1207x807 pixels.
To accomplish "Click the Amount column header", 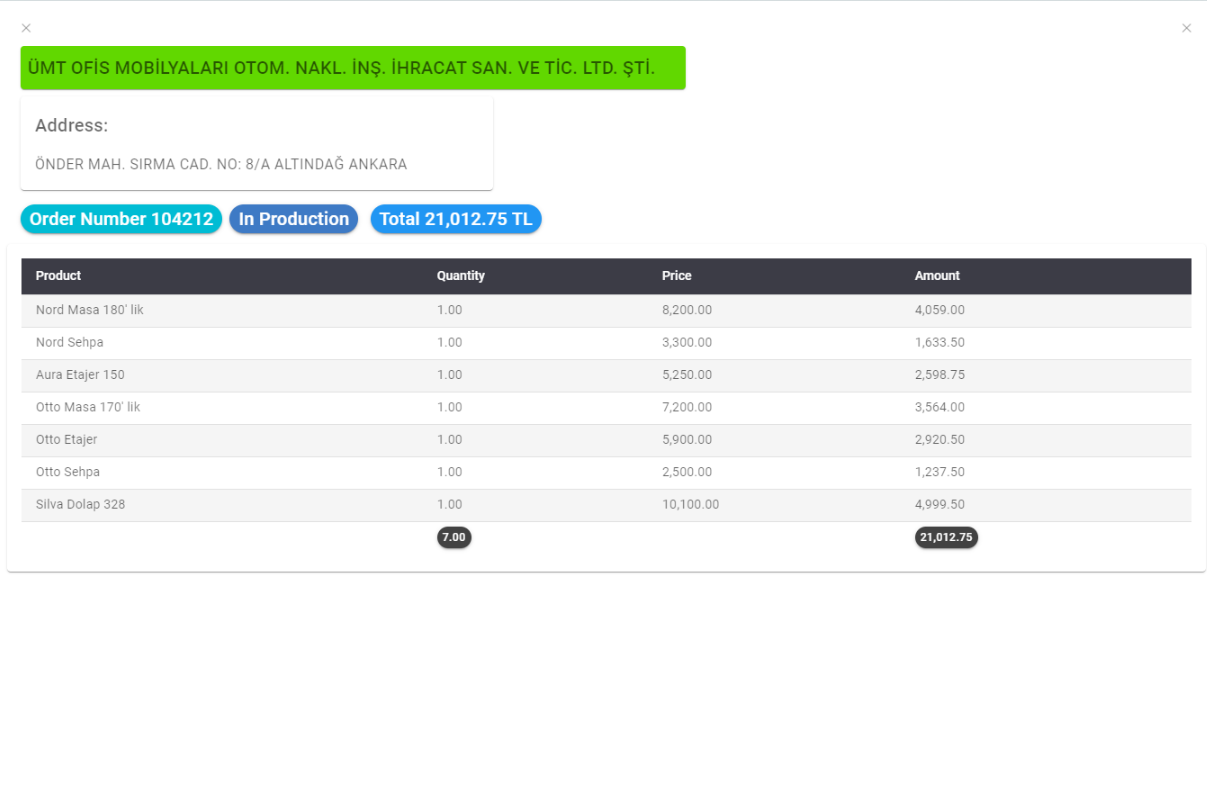I will coord(937,276).
